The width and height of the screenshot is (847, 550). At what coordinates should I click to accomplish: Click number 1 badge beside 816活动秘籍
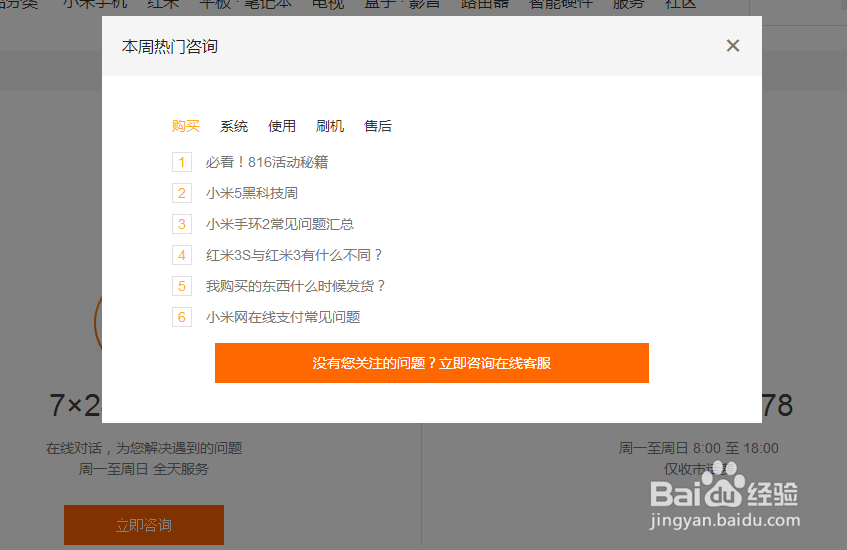[x=182, y=162]
